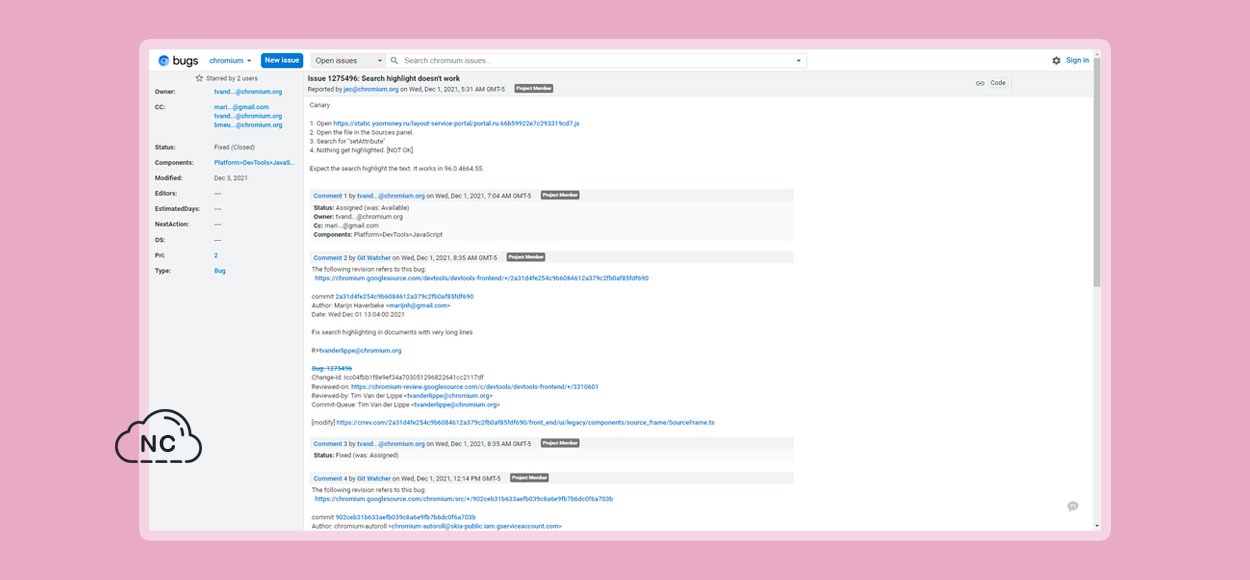Click Project Member badge on Comment 1
The image size is (1250, 580).
click(x=560, y=195)
